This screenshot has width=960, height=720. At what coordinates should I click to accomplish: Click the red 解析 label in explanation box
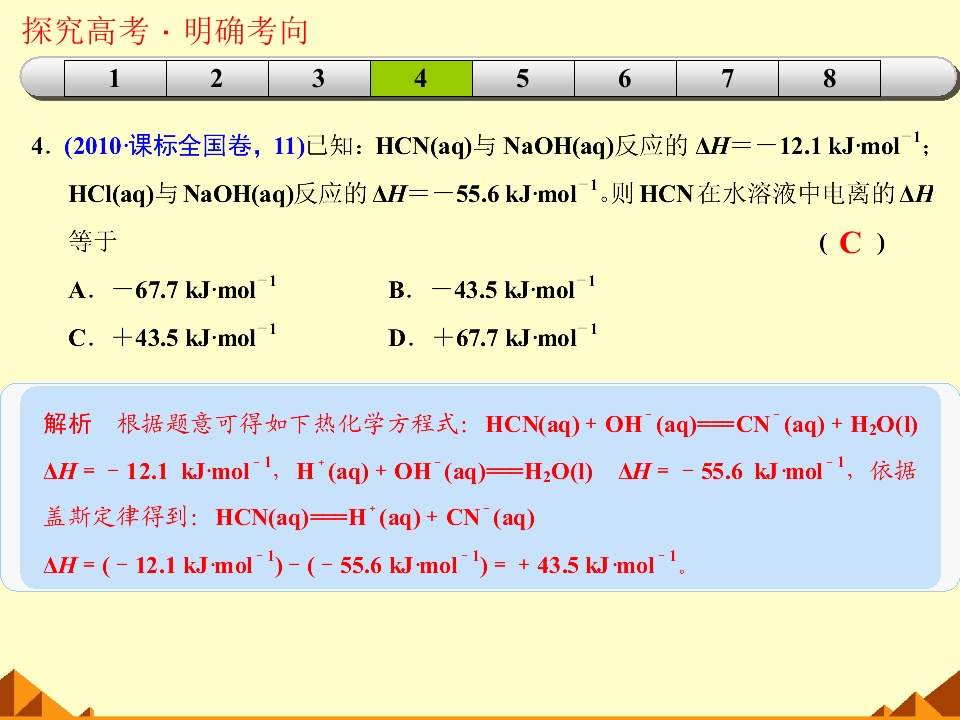(x=67, y=424)
